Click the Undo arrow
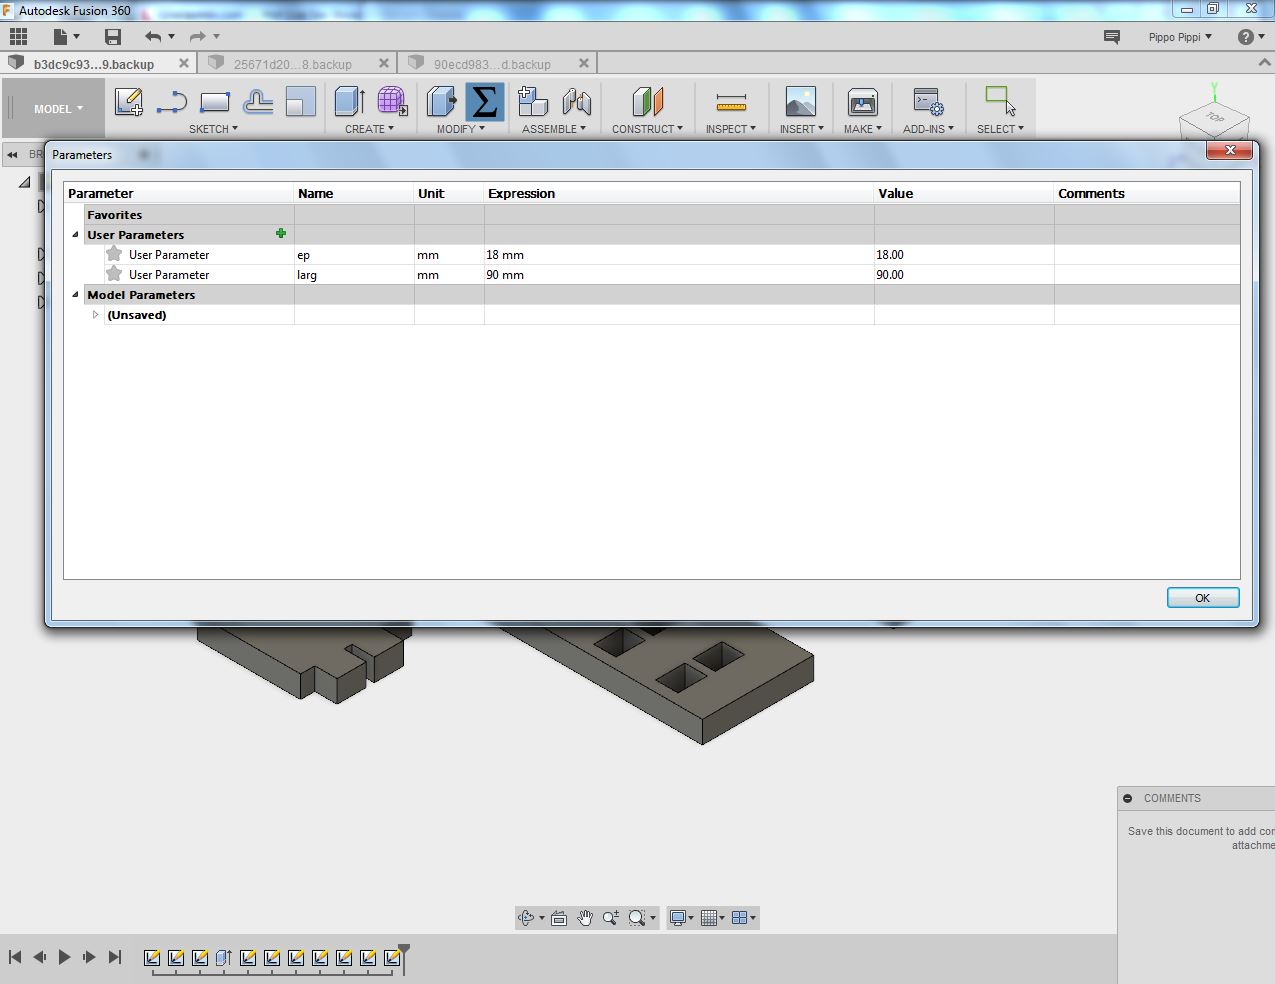The height and width of the screenshot is (984, 1275). click(153, 37)
